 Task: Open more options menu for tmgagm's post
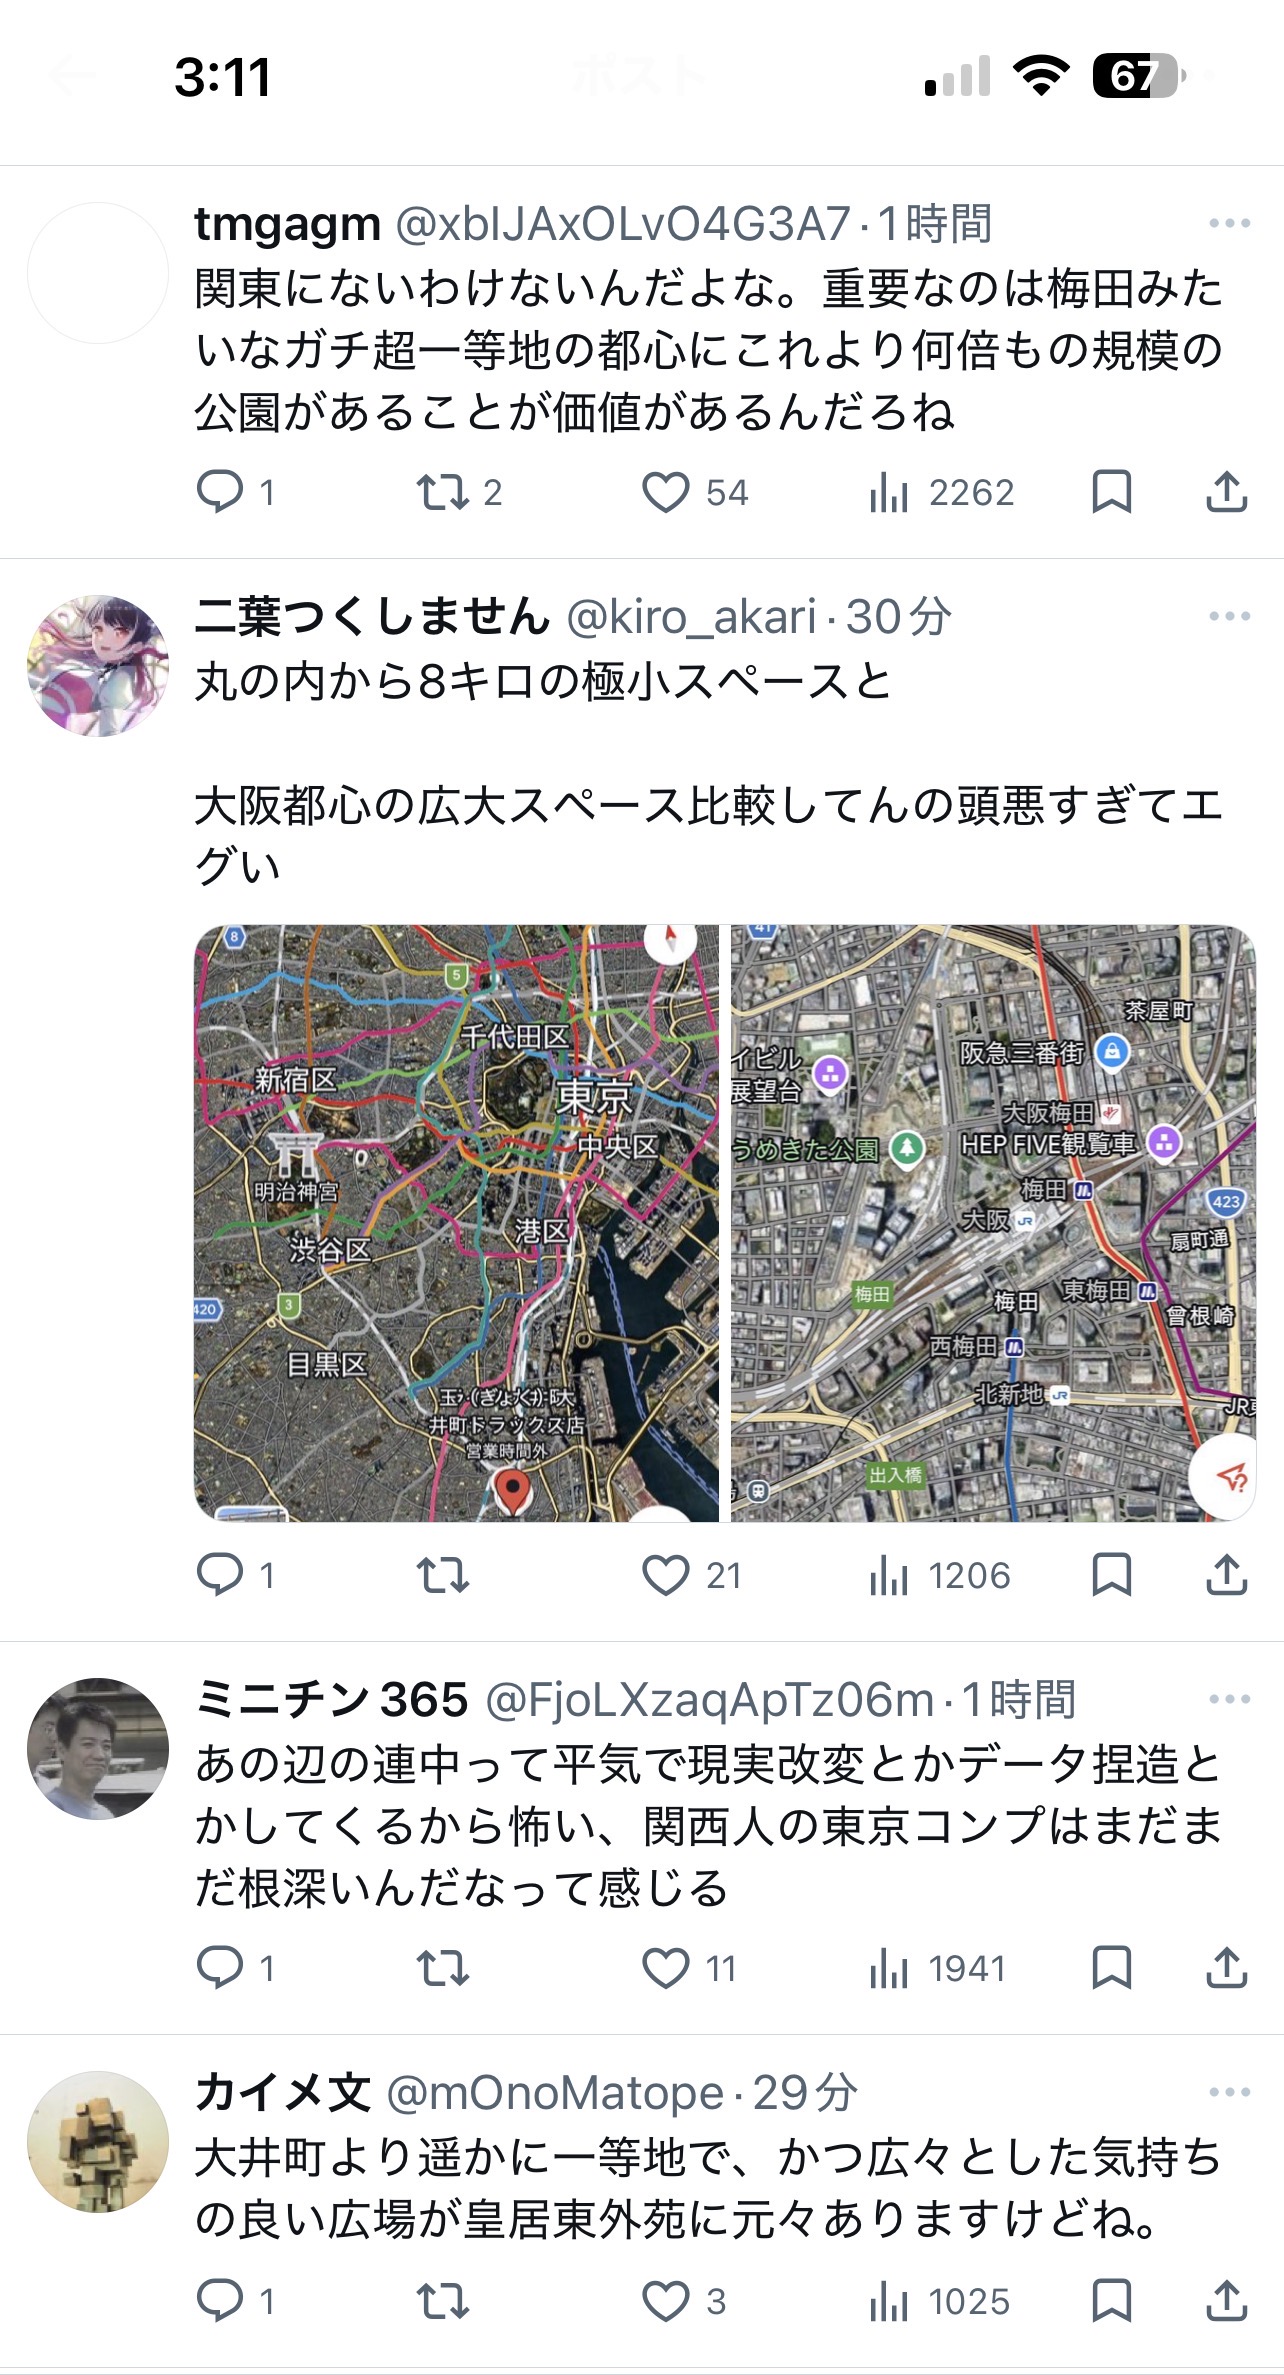[x=1229, y=223]
